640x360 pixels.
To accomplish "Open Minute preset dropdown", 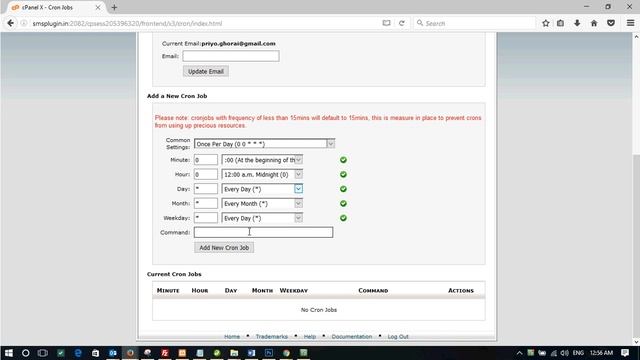I will point(262,160).
